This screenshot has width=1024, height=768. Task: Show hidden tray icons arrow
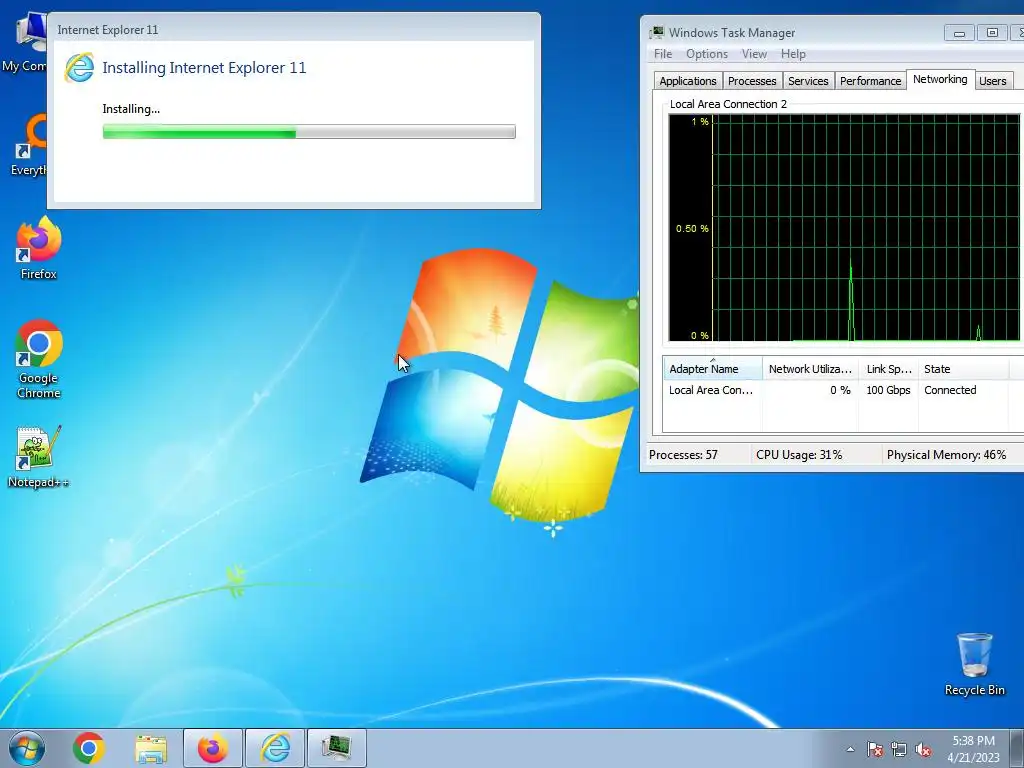[x=850, y=749]
